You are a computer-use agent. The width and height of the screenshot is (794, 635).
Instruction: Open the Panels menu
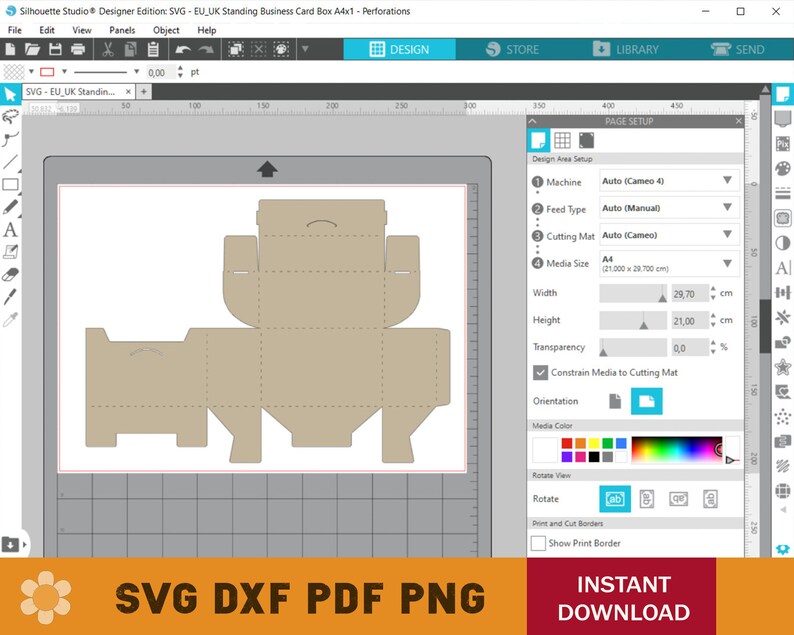point(122,30)
